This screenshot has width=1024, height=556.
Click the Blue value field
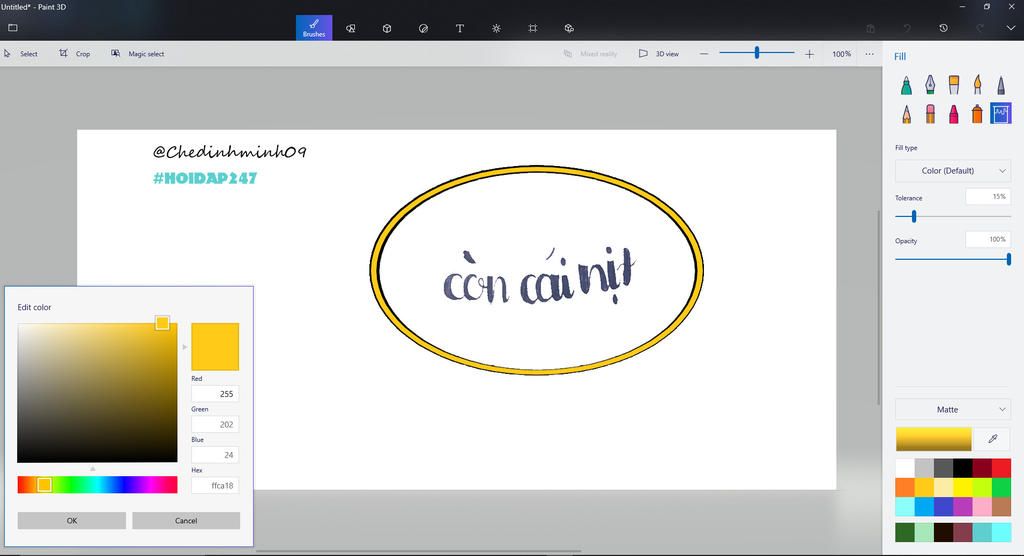pyautogui.click(x=215, y=455)
